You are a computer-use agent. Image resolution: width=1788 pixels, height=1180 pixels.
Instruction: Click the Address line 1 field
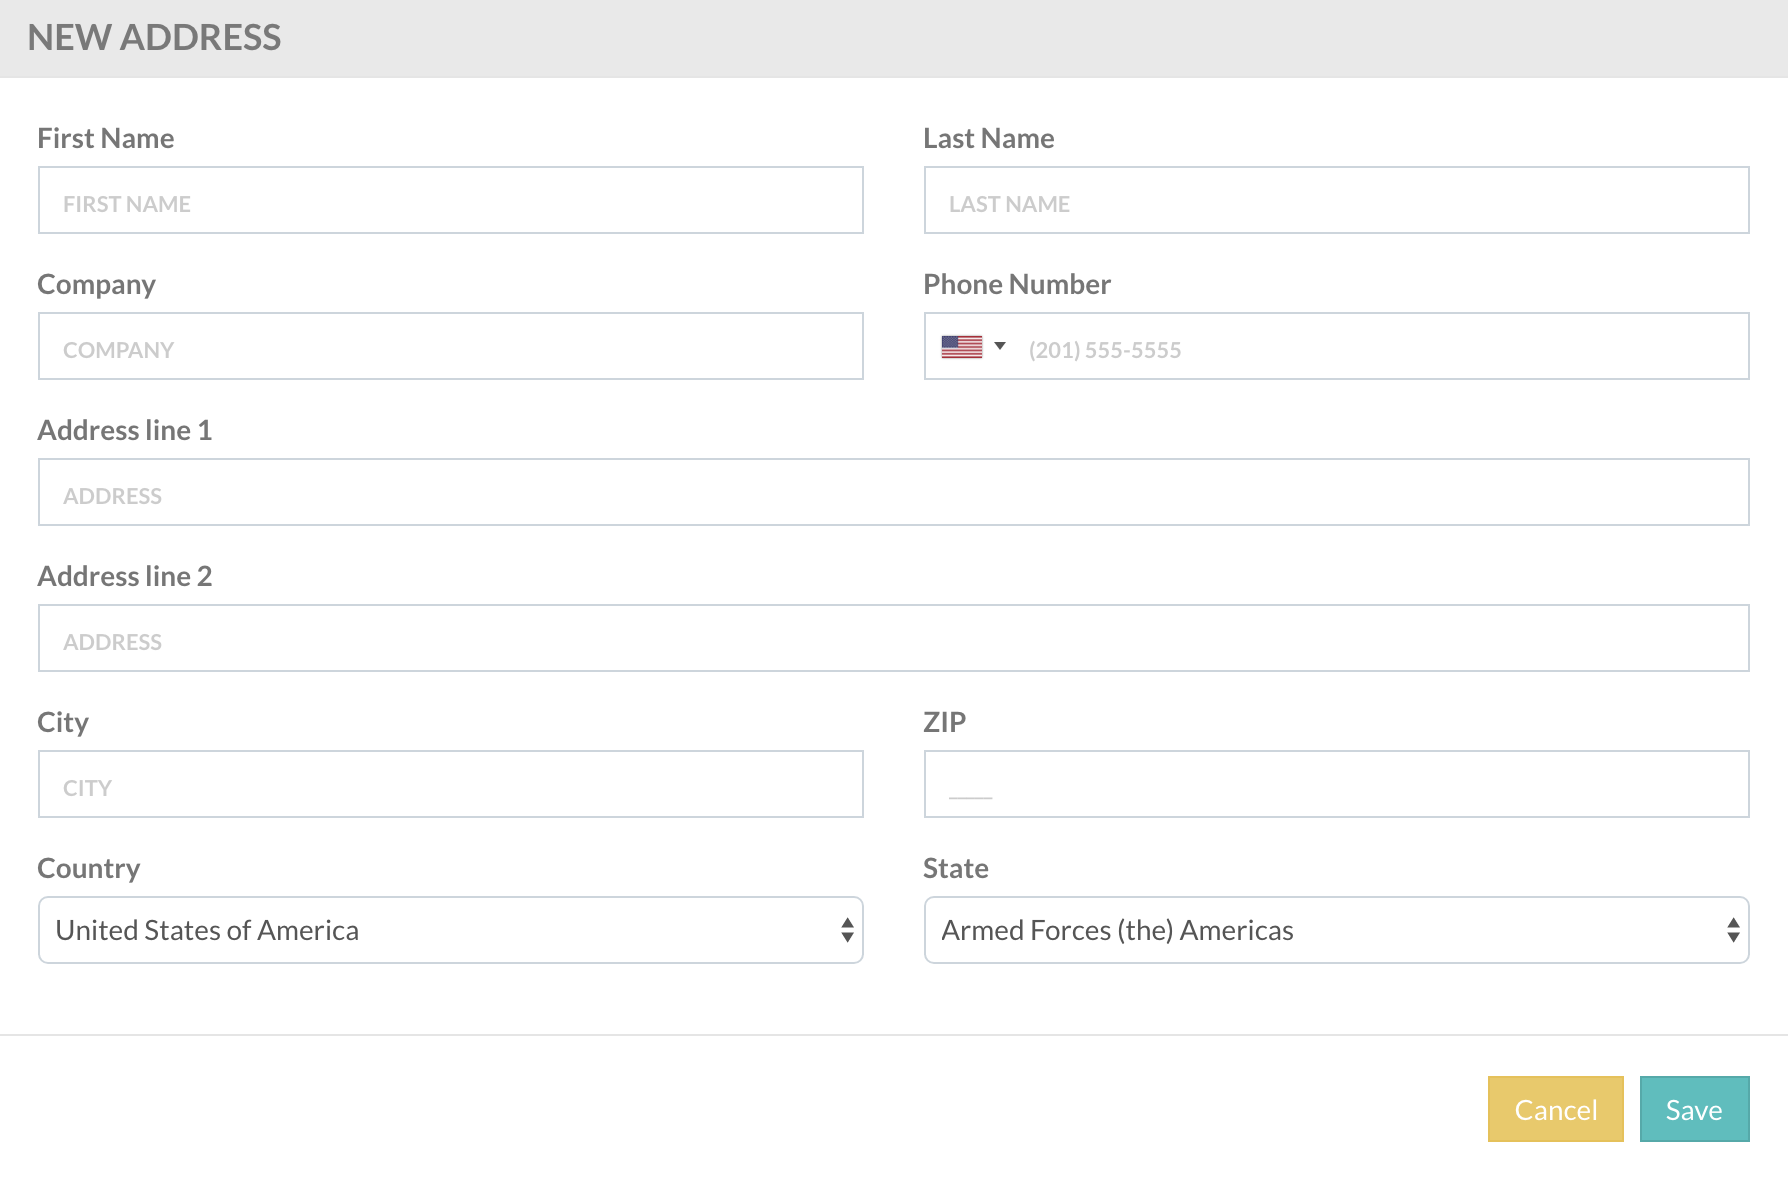(x=893, y=492)
